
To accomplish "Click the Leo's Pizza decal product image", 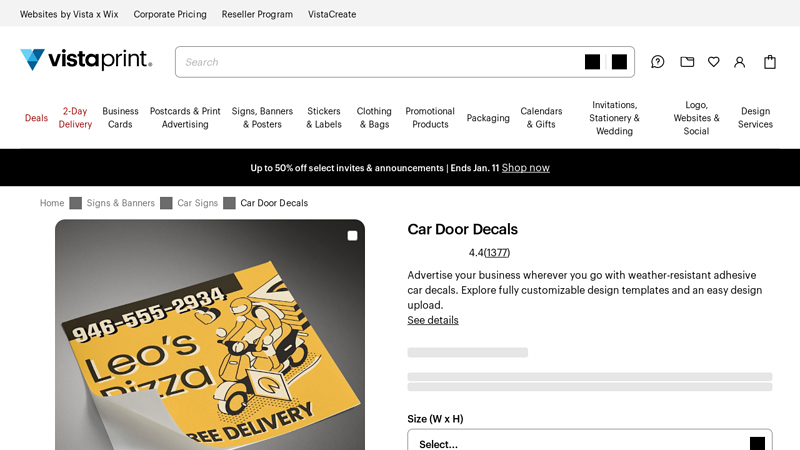I will [x=210, y=335].
